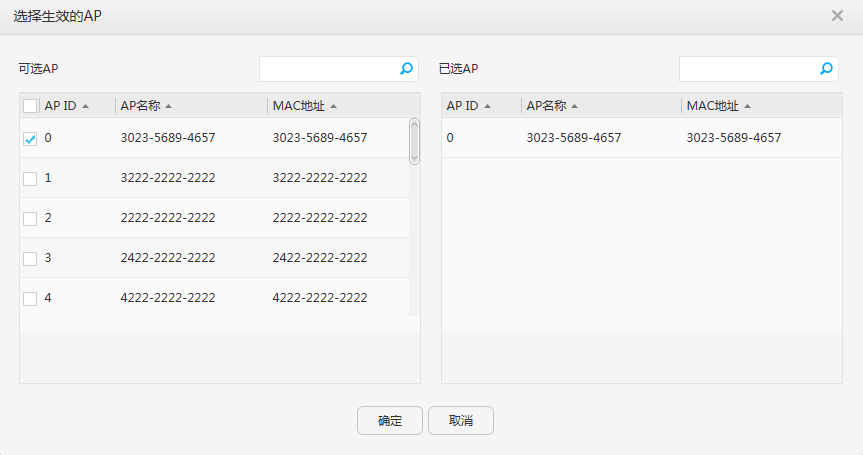
Task: Sort available list by MAC地址 column
Action: click(x=304, y=106)
